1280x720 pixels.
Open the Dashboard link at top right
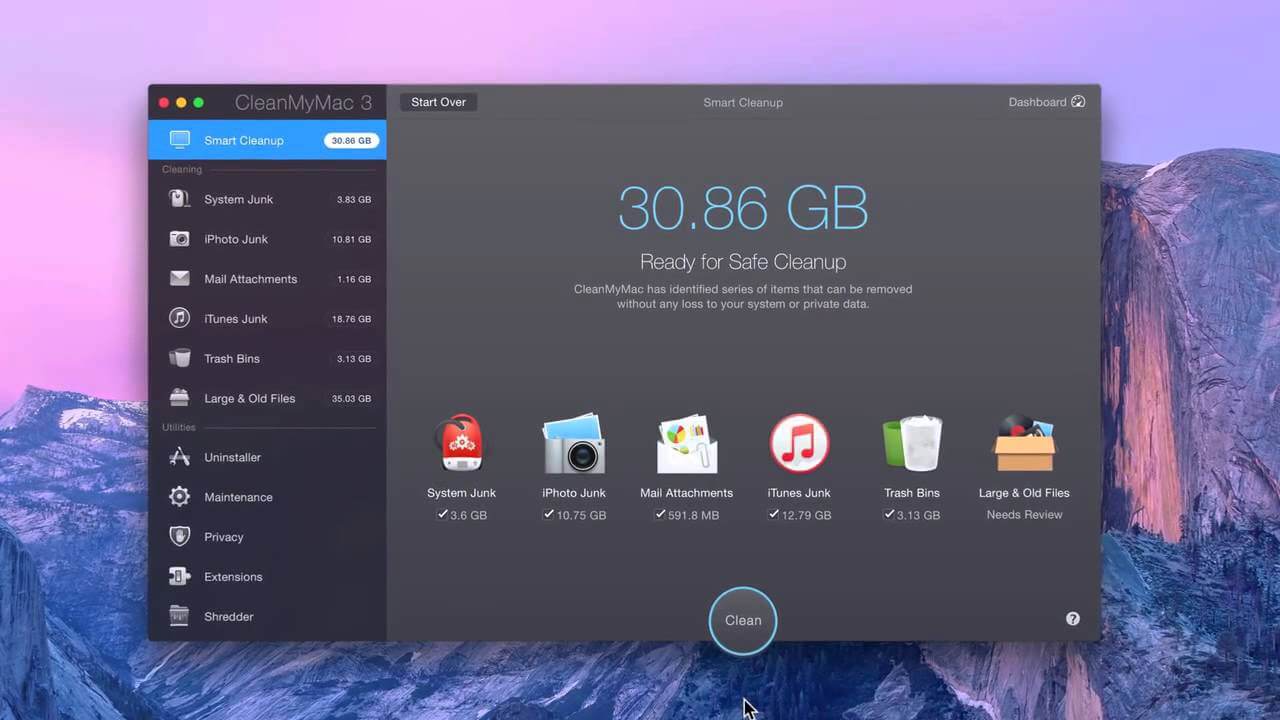coord(1046,102)
